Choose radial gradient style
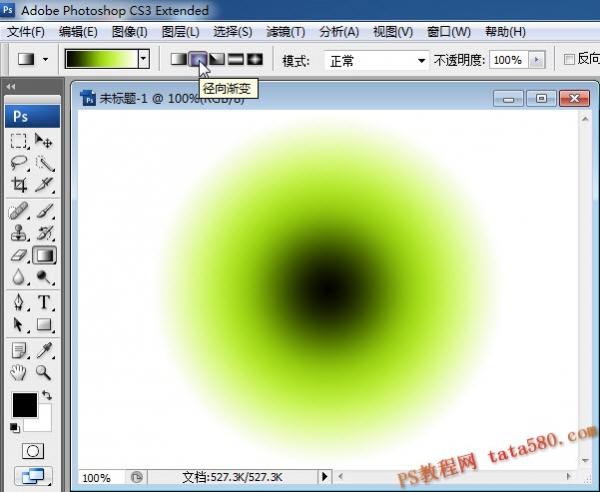Screen dimensions: 600x492 point(198,59)
